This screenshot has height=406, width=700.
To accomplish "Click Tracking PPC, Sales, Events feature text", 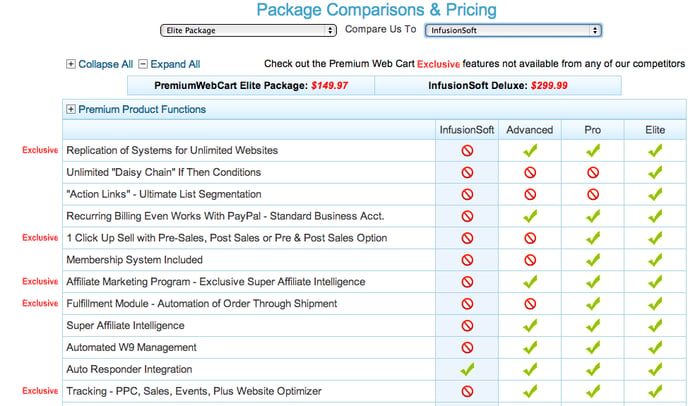I will pos(194,391).
